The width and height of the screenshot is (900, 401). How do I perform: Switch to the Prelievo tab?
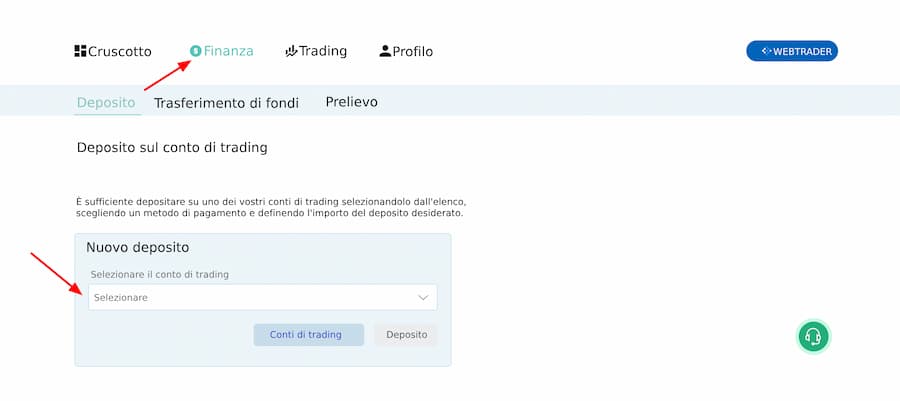click(x=352, y=102)
